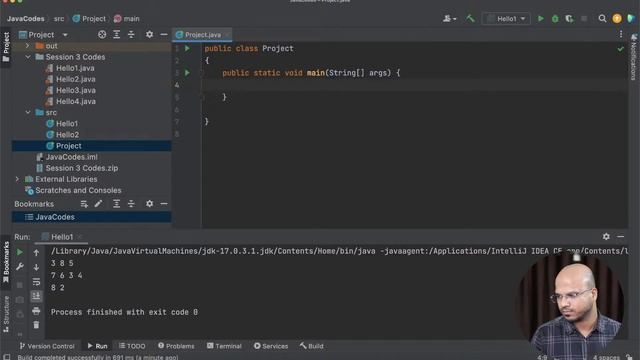Select Hello2.java file

pyautogui.click(x=76, y=79)
